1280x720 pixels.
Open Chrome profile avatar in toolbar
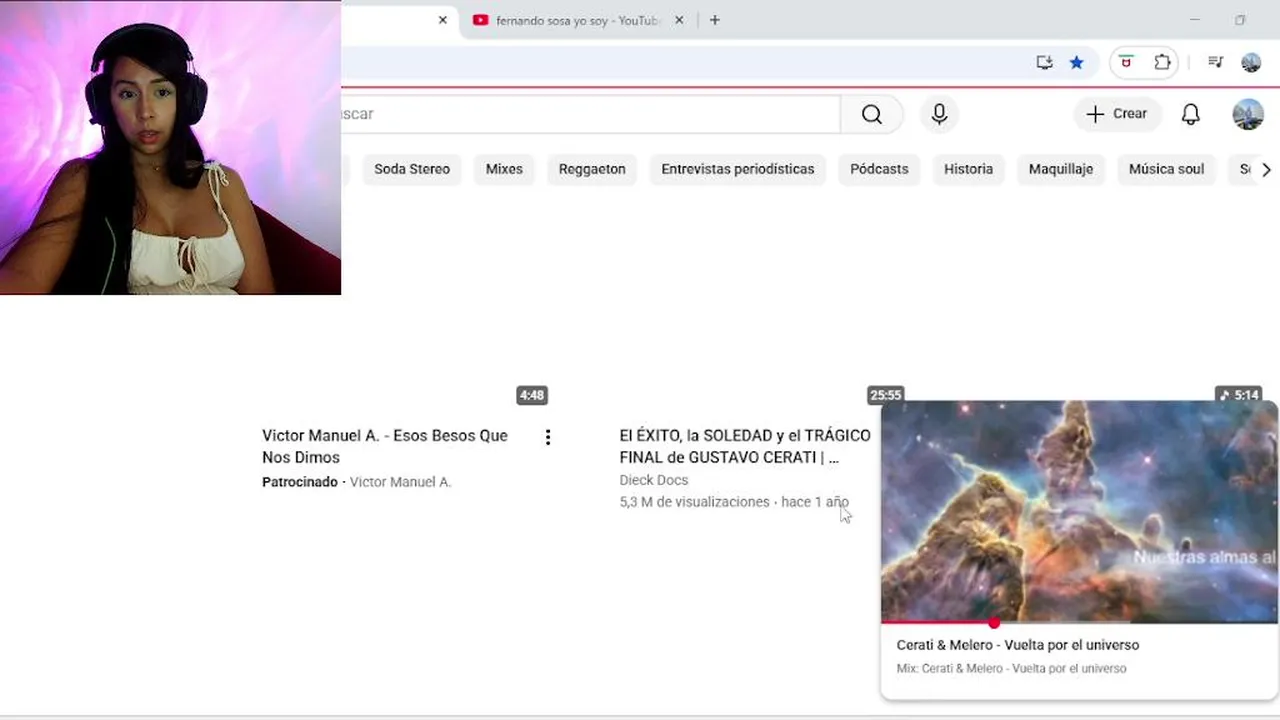point(1251,62)
